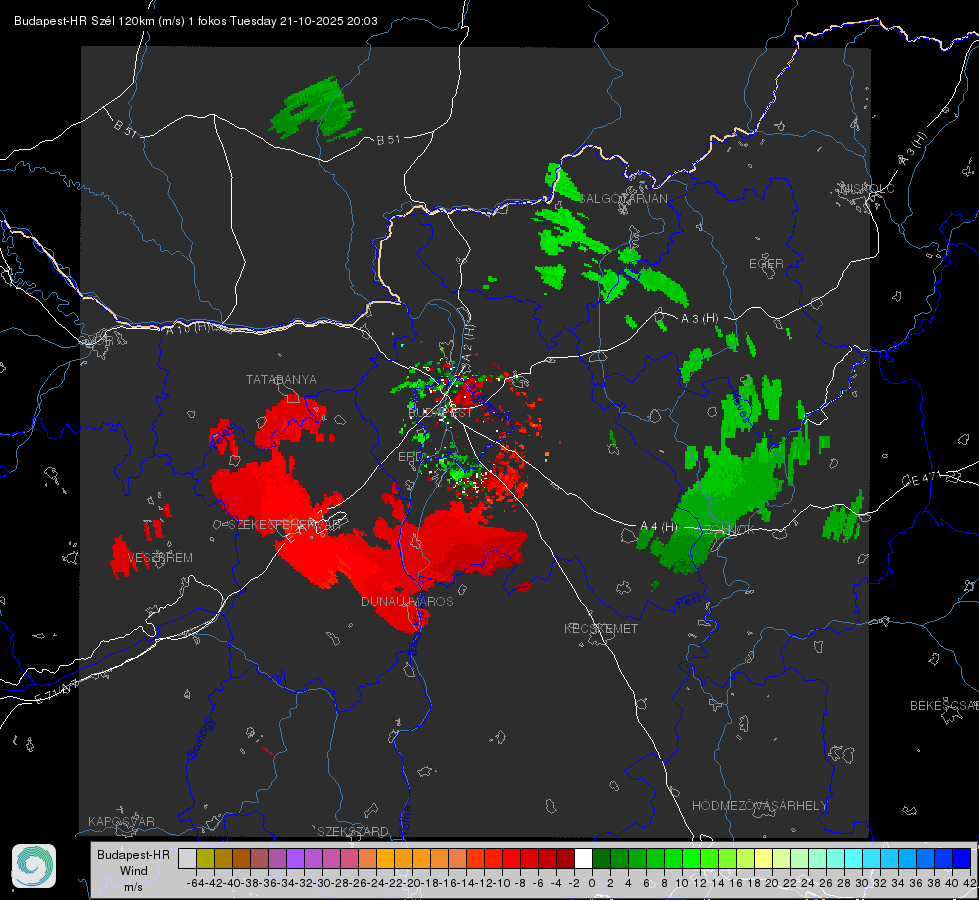This screenshot has height=900, width=979.
Task: Click the BUDAPEST city label
Action: pos(441,413)
